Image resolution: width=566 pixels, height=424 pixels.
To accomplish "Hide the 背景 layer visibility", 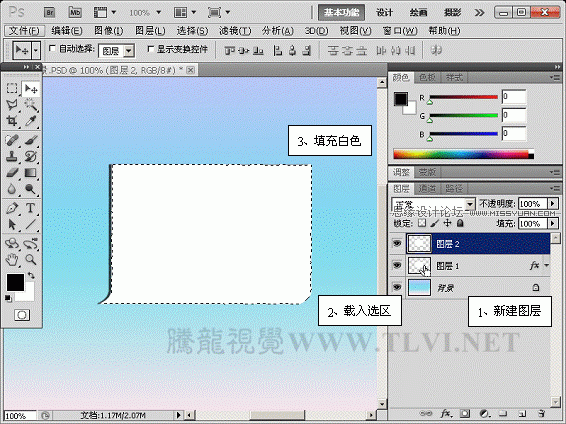I will [397, 287].
